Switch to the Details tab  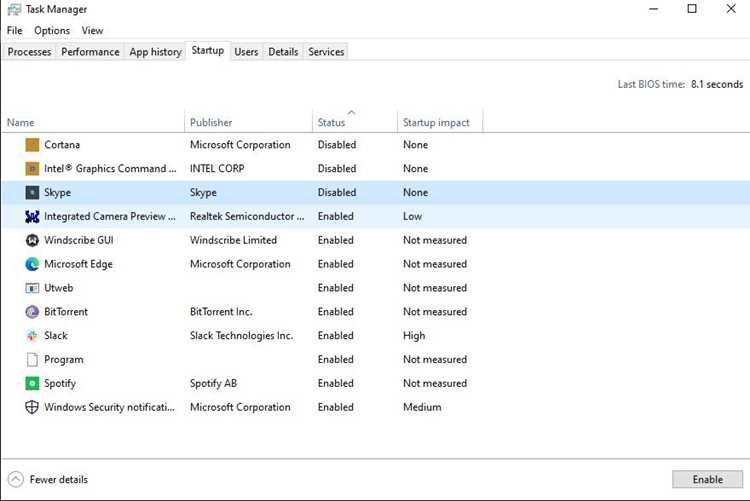click(283, 52)
